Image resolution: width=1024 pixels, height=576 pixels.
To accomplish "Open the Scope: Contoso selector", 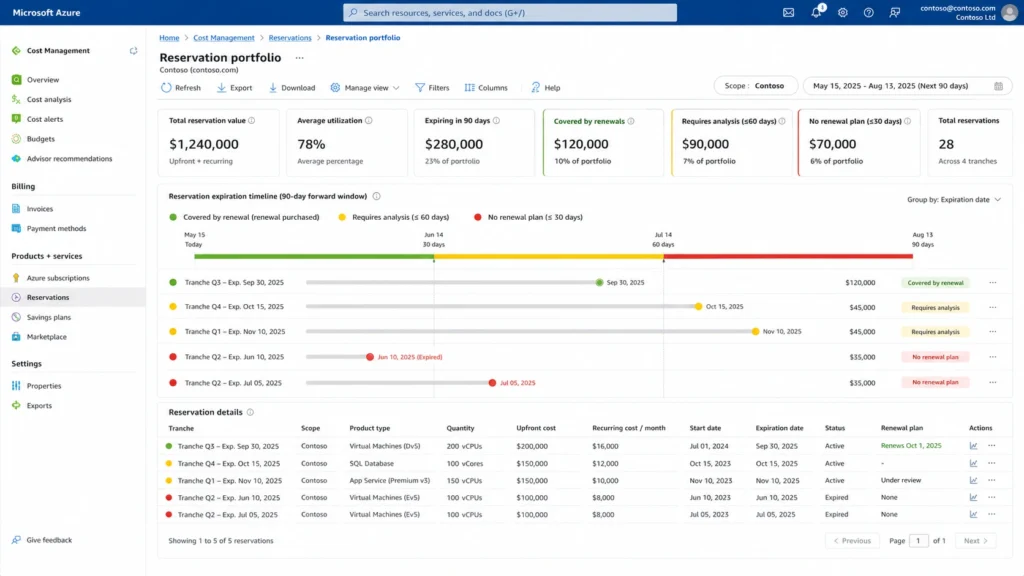I will coord(756,86).
